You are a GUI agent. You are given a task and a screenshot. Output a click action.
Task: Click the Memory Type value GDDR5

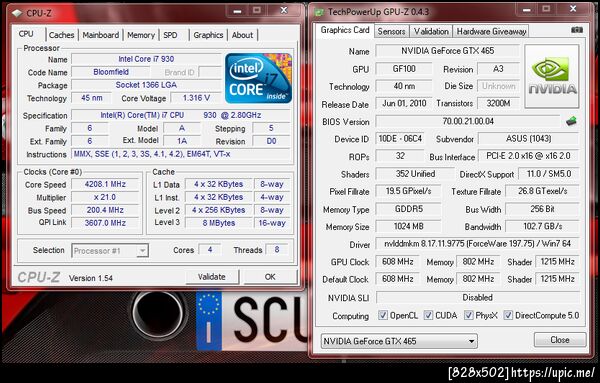coord(408,209)
